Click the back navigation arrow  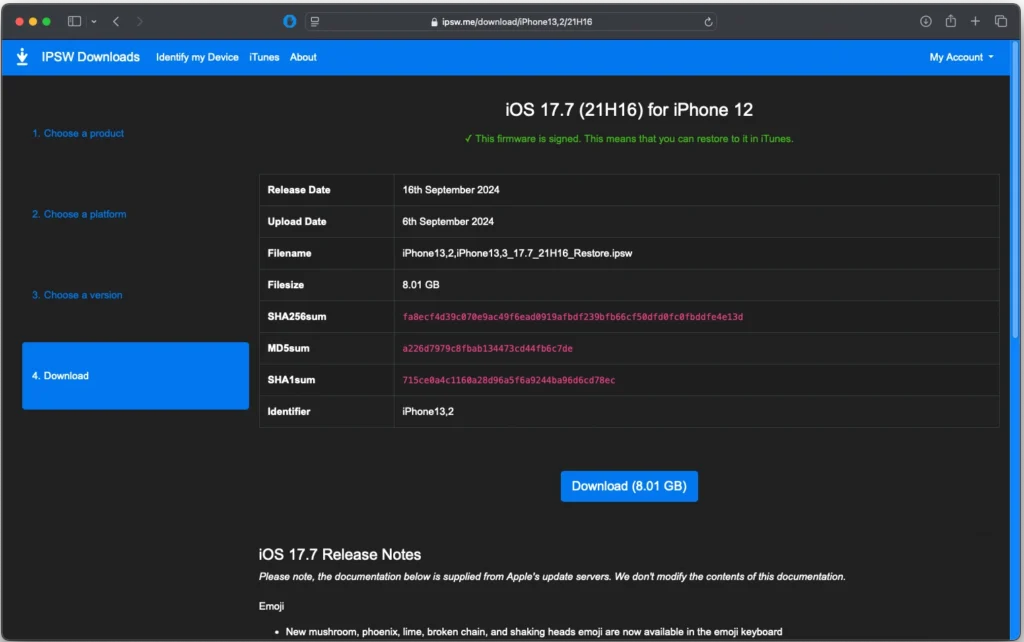[116, 20]
